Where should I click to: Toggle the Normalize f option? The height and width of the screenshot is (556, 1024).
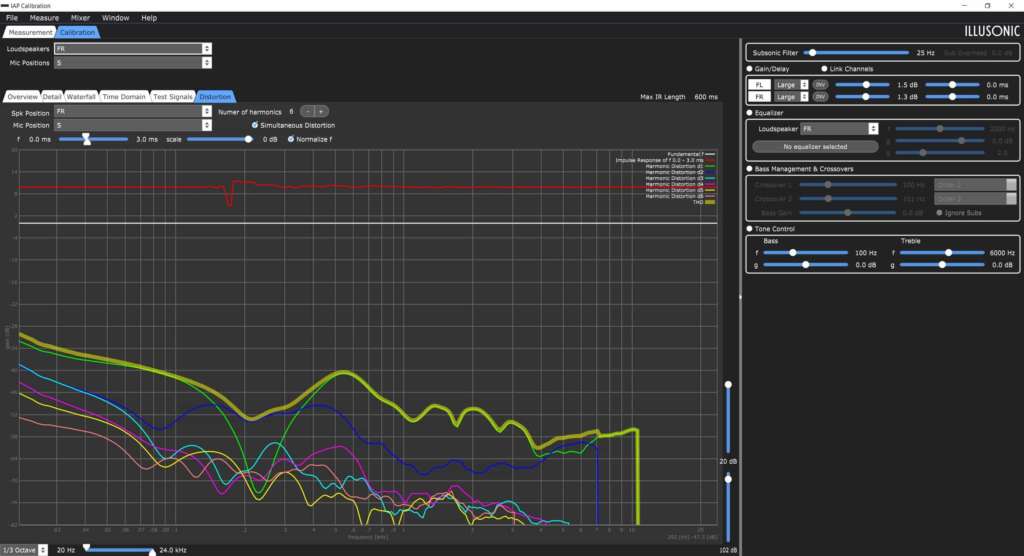[x=291, y=139]
